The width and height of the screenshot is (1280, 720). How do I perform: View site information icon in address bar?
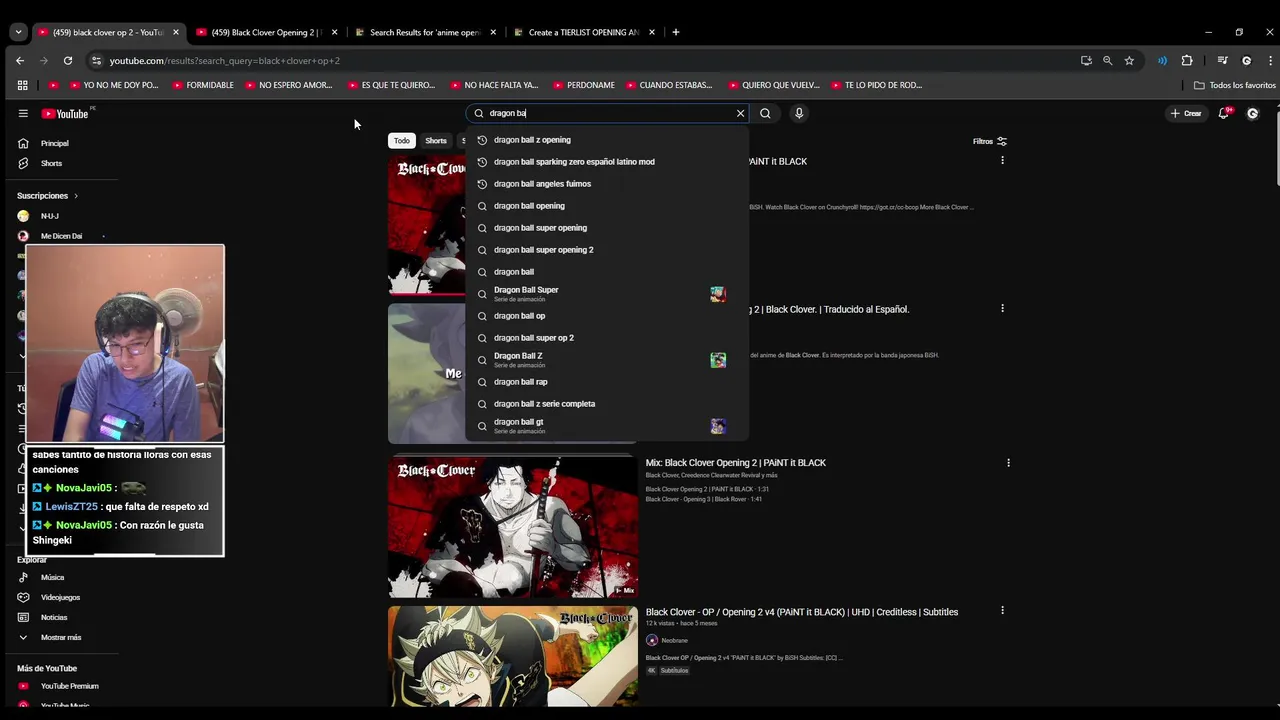point(95,60)
